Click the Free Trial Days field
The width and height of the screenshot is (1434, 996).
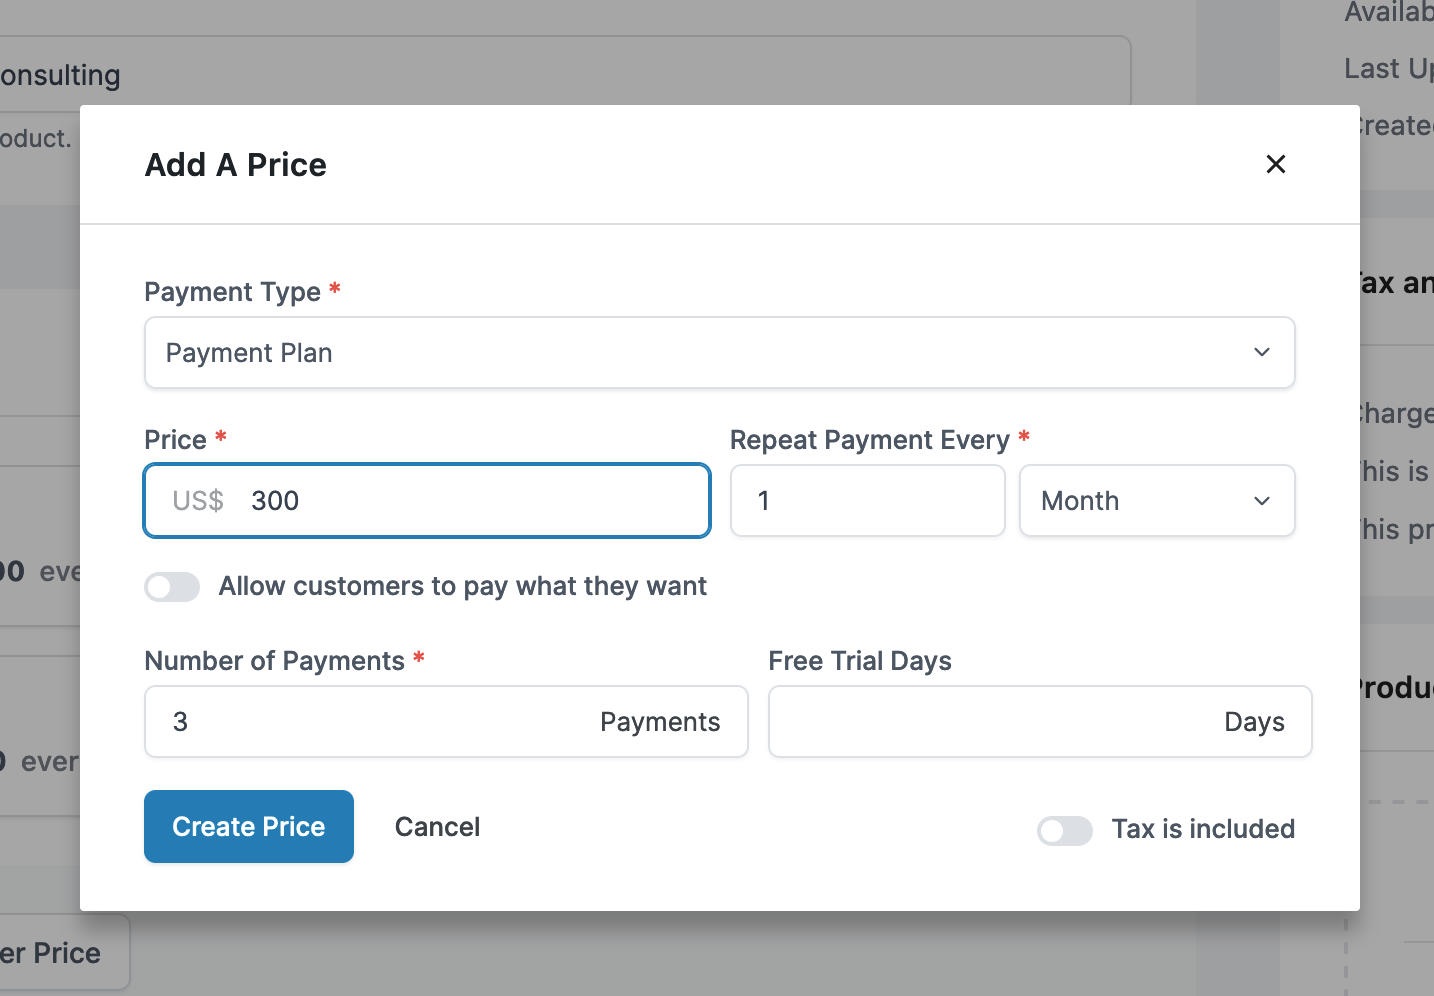[1040, 722]
